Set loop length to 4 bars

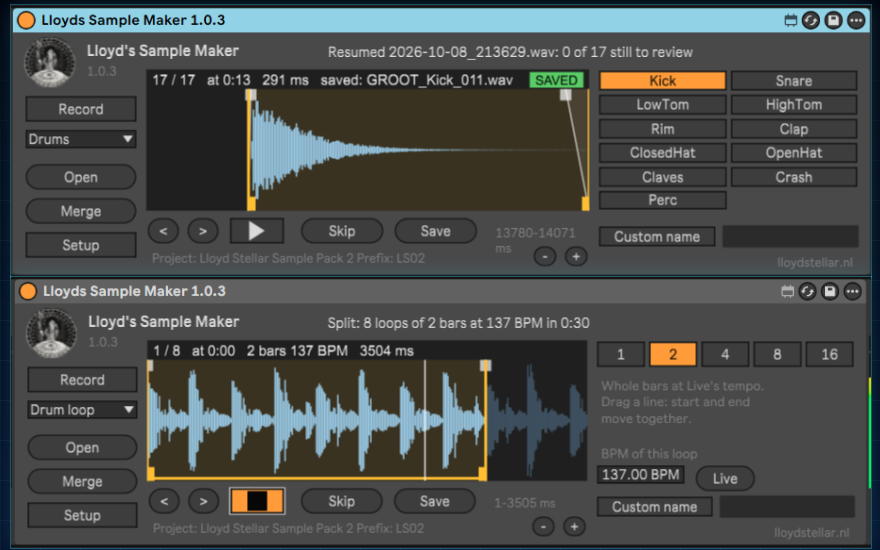(725, 355)
